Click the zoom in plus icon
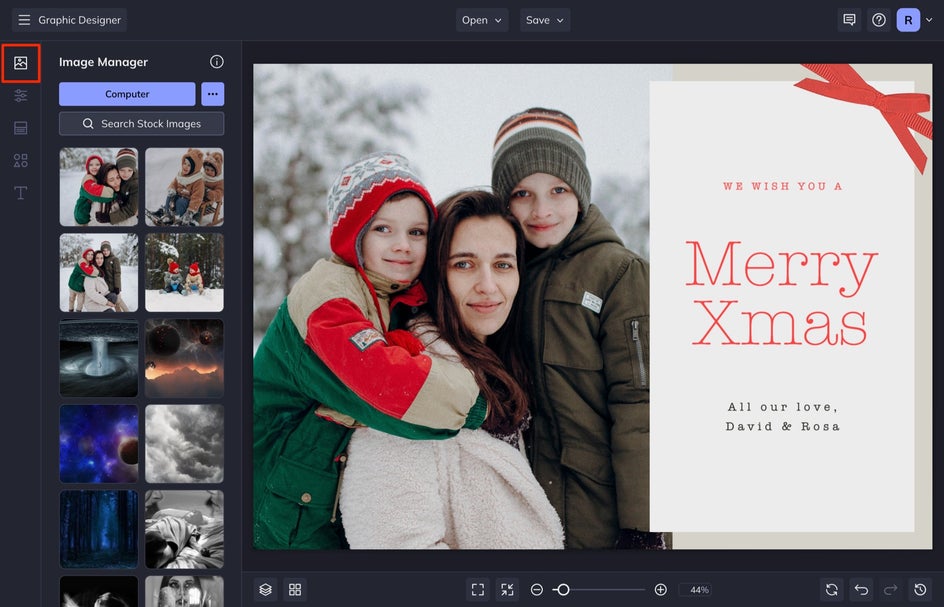 coord(660,590)
